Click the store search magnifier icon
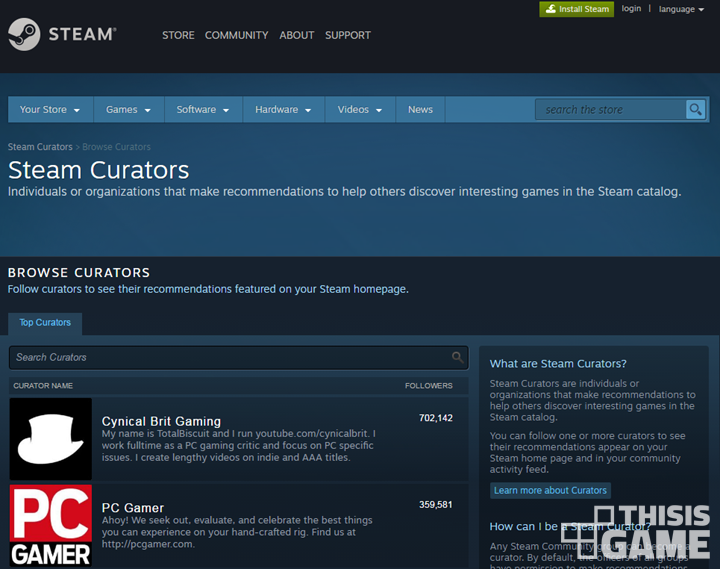720x569 pixels. [695, 109]
